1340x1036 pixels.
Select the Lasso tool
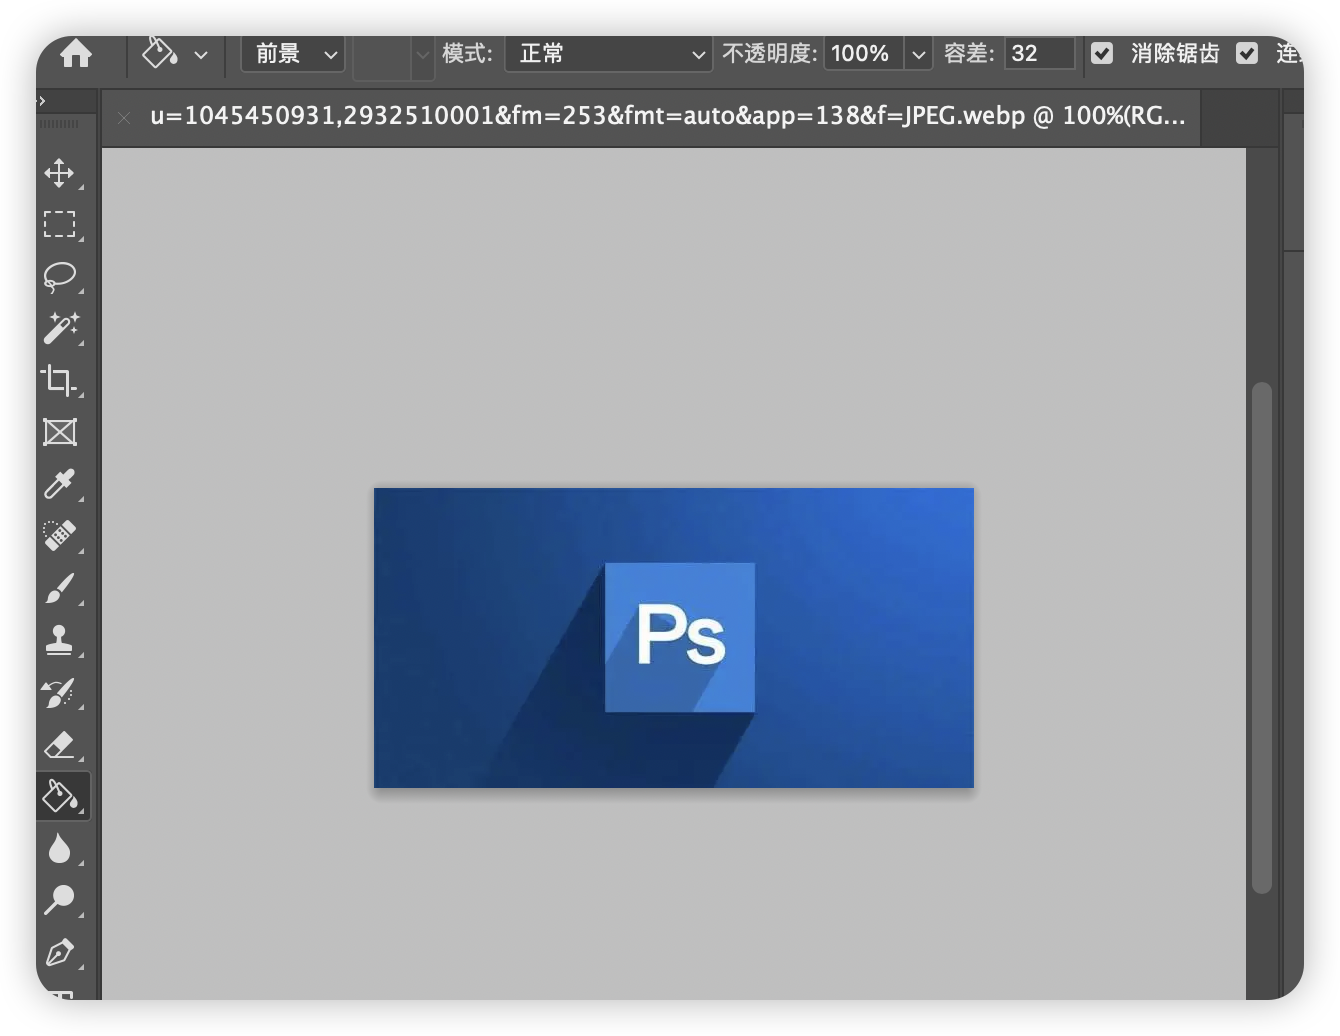[59, 276]
